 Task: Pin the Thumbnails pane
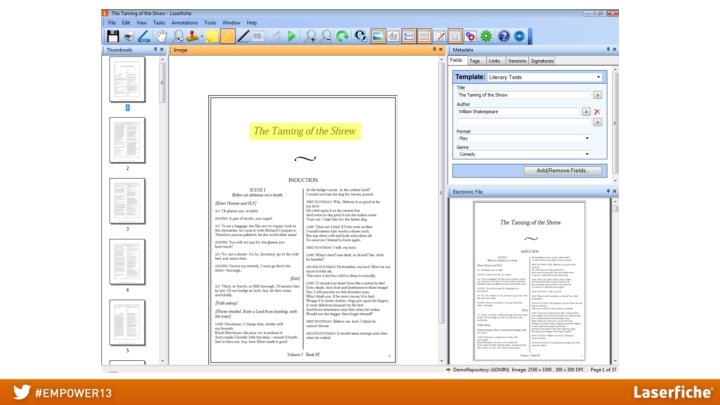pos(155,50)
